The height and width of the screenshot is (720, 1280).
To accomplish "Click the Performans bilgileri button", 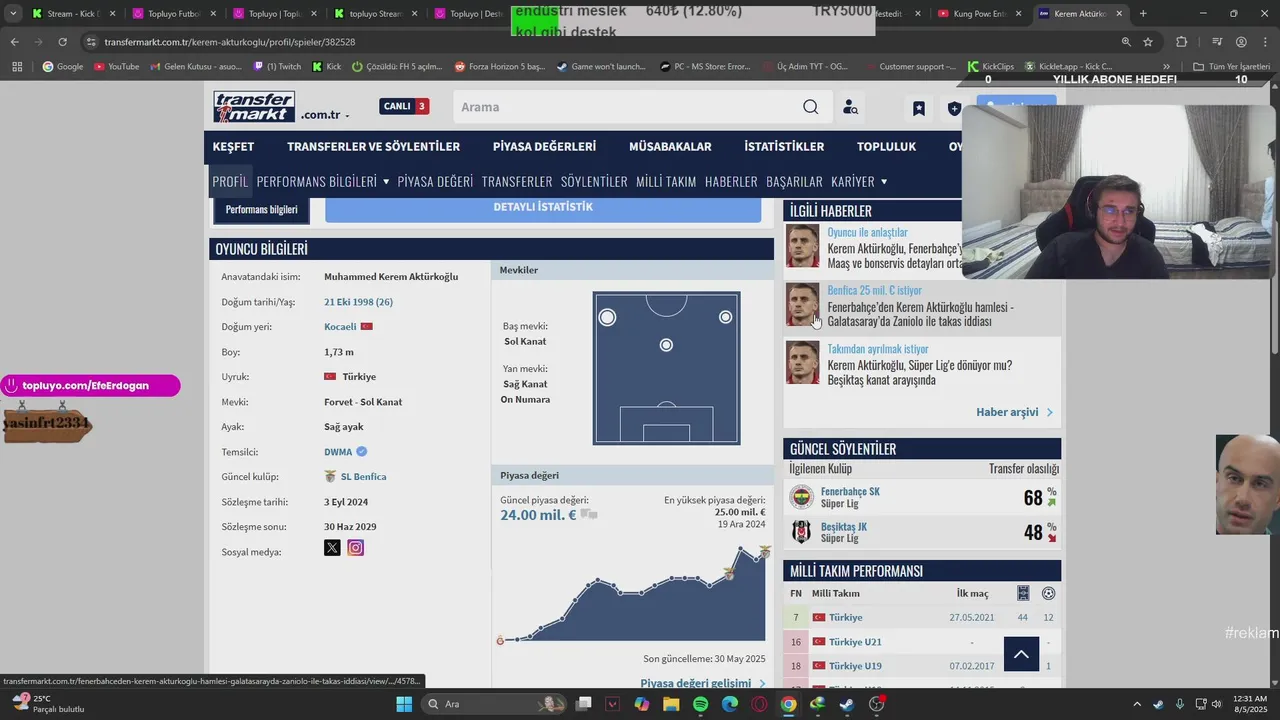I will pos(261,210).
